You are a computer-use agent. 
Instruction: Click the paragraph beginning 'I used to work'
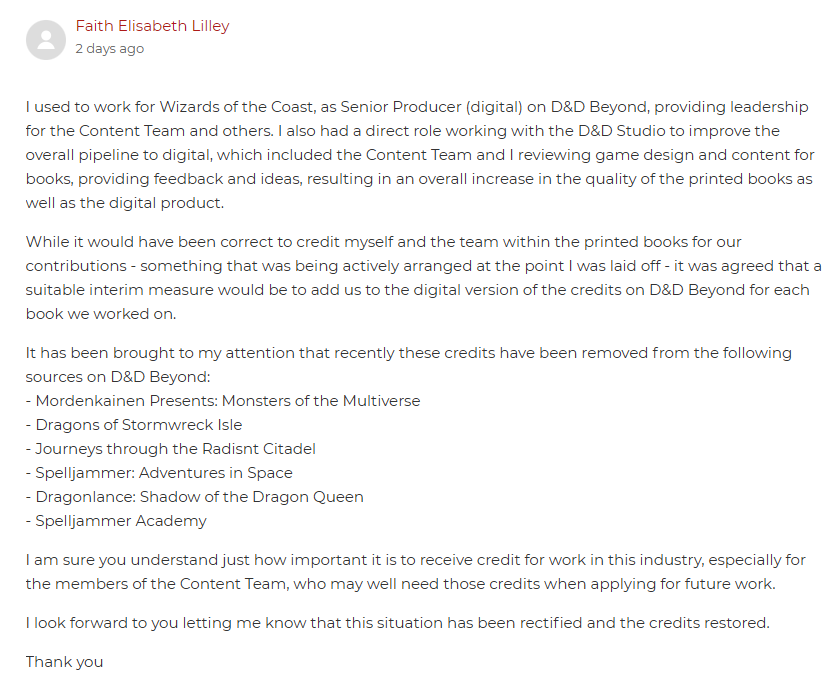[419, 155]
